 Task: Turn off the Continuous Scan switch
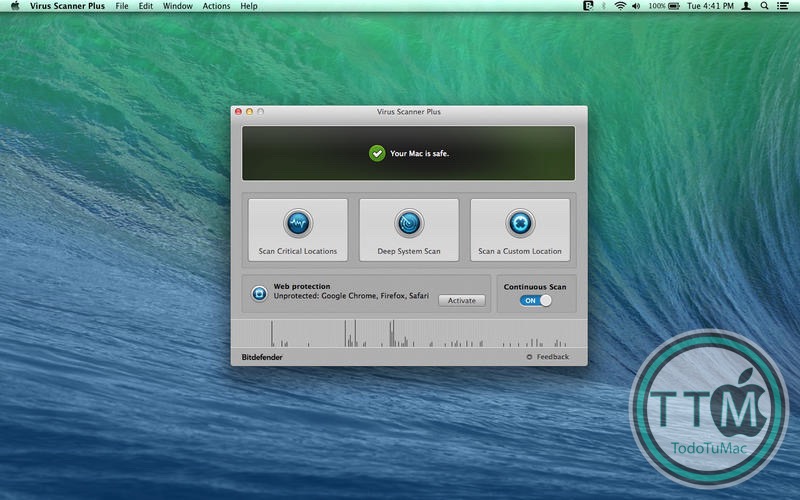[535, 301]
